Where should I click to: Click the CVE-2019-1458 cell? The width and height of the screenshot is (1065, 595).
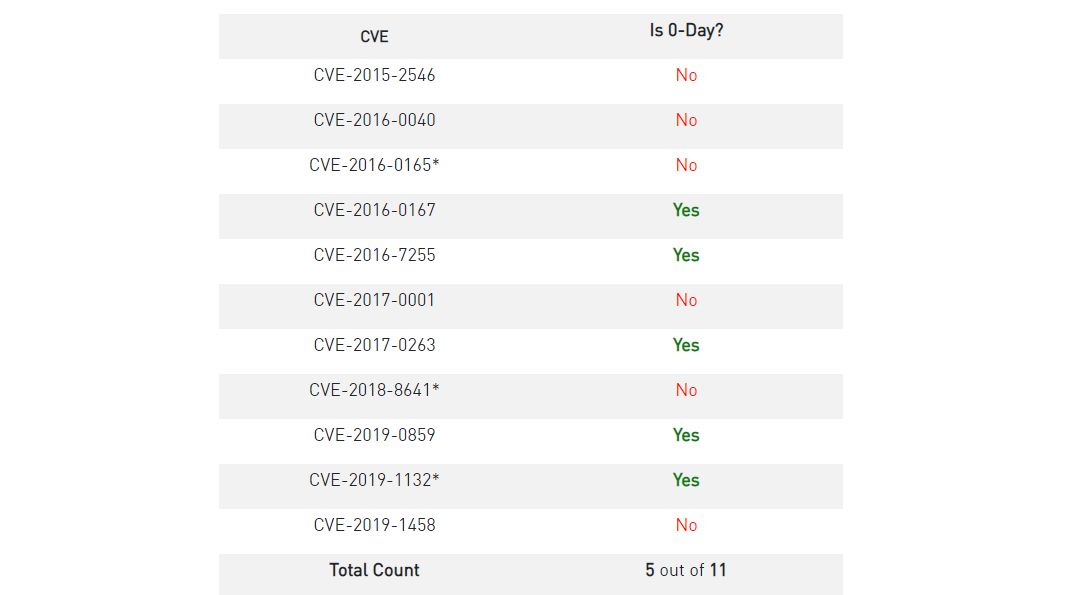tap(374, 525)
